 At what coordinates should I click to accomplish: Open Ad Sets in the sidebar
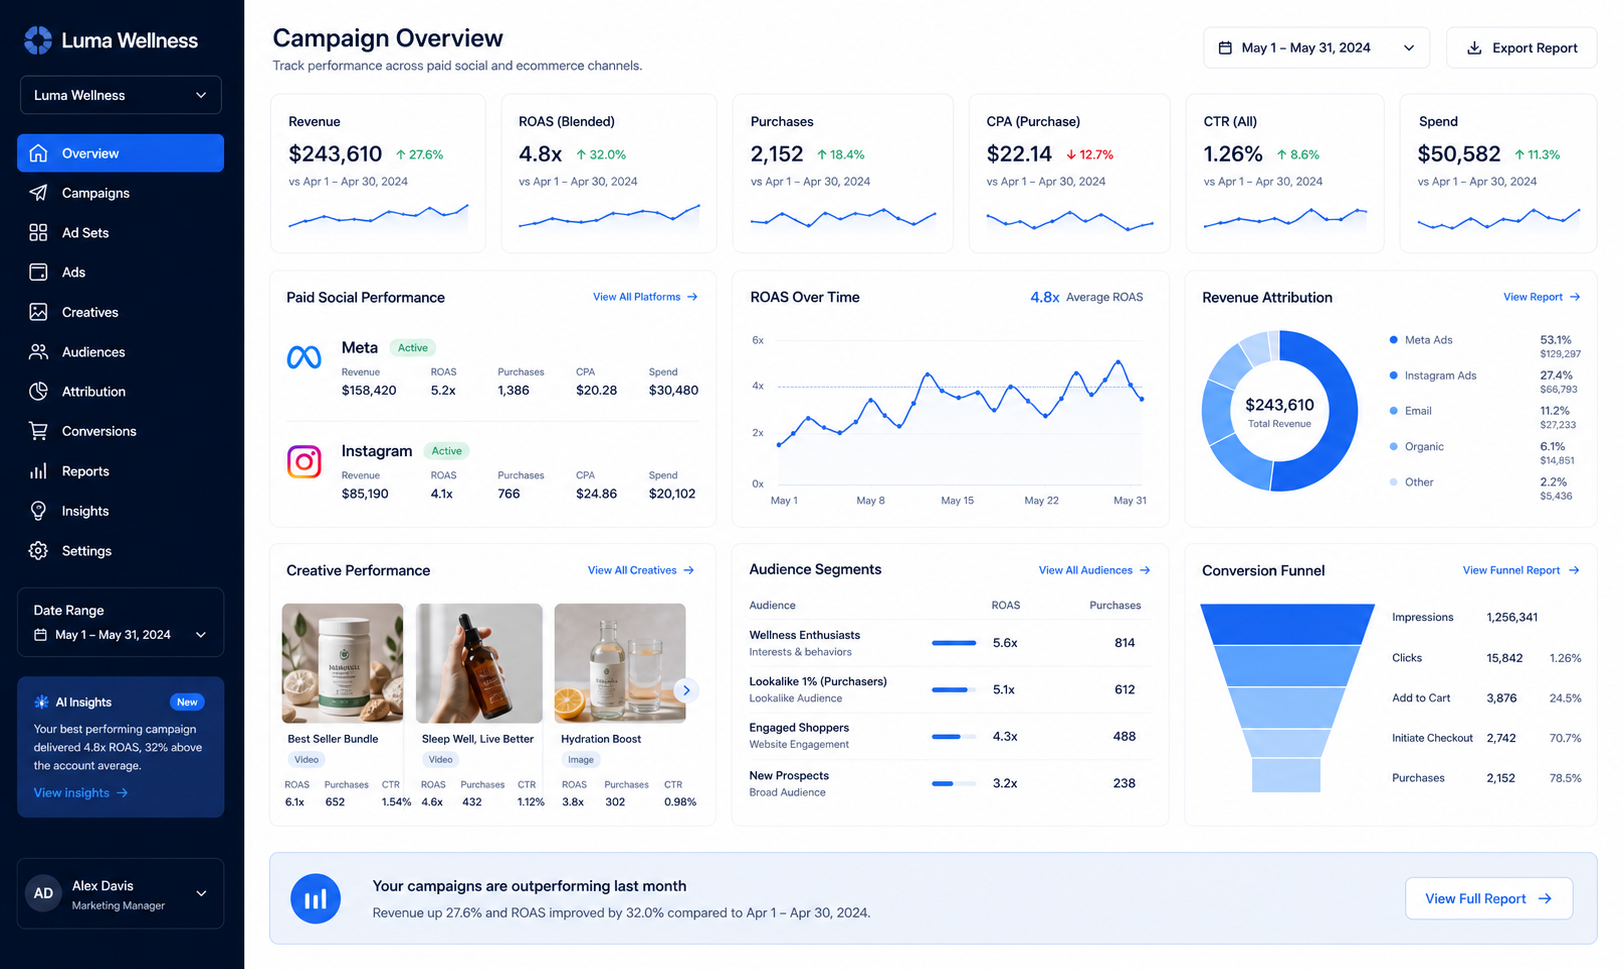pos(120,233)
